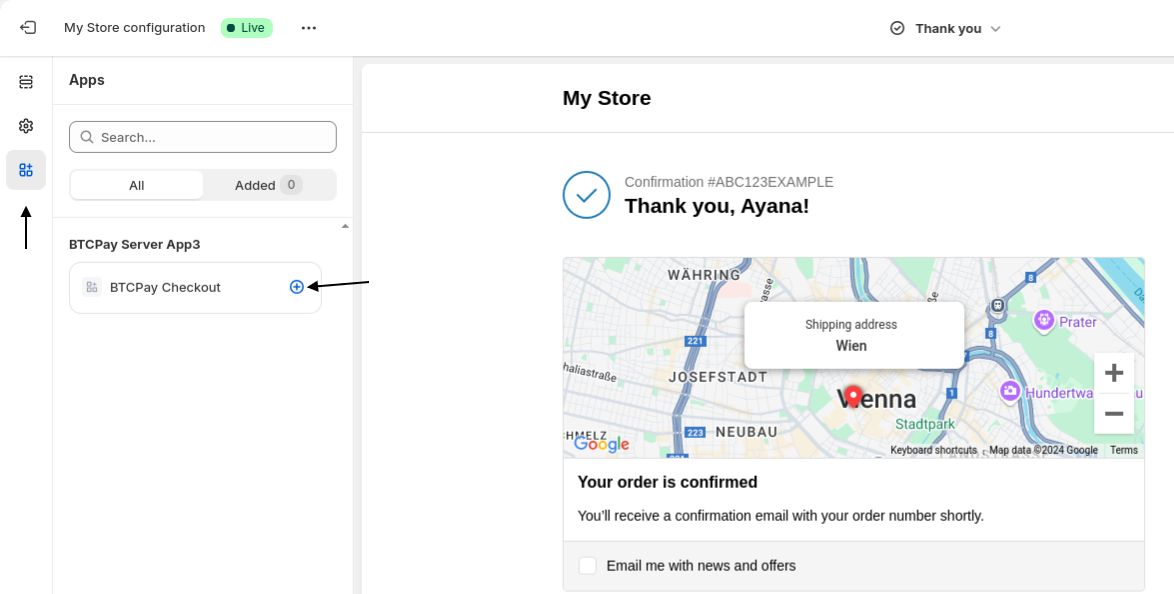This screenshot has width=1174, height=594.
Task: Click the Keyboard shortcuts link on the map
Action: pyautogui.click(x=933, y=450)
